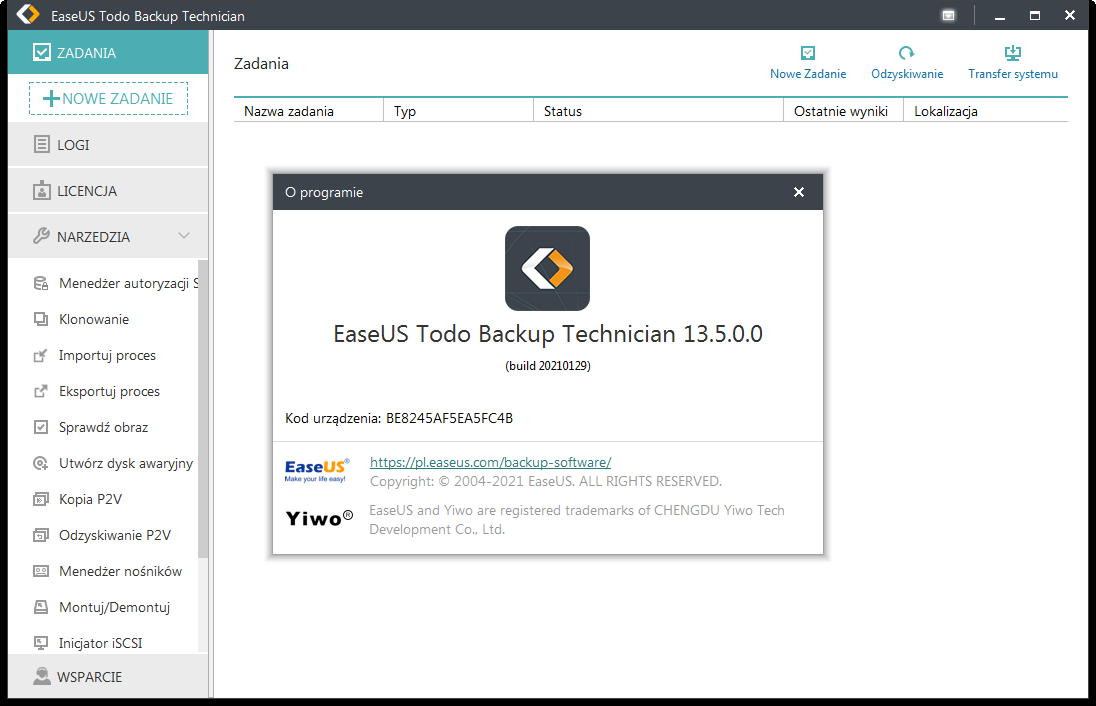Image resolution: width=1096 pixels, height=706 pixels.
Task: Click the Transfer systemu toolbar icon
Action: point(1013,52)
